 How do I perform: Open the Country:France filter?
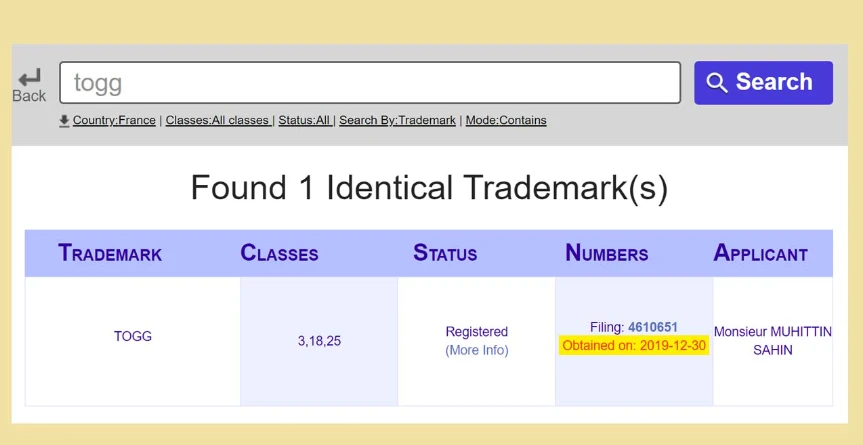(x=114, y=120)
